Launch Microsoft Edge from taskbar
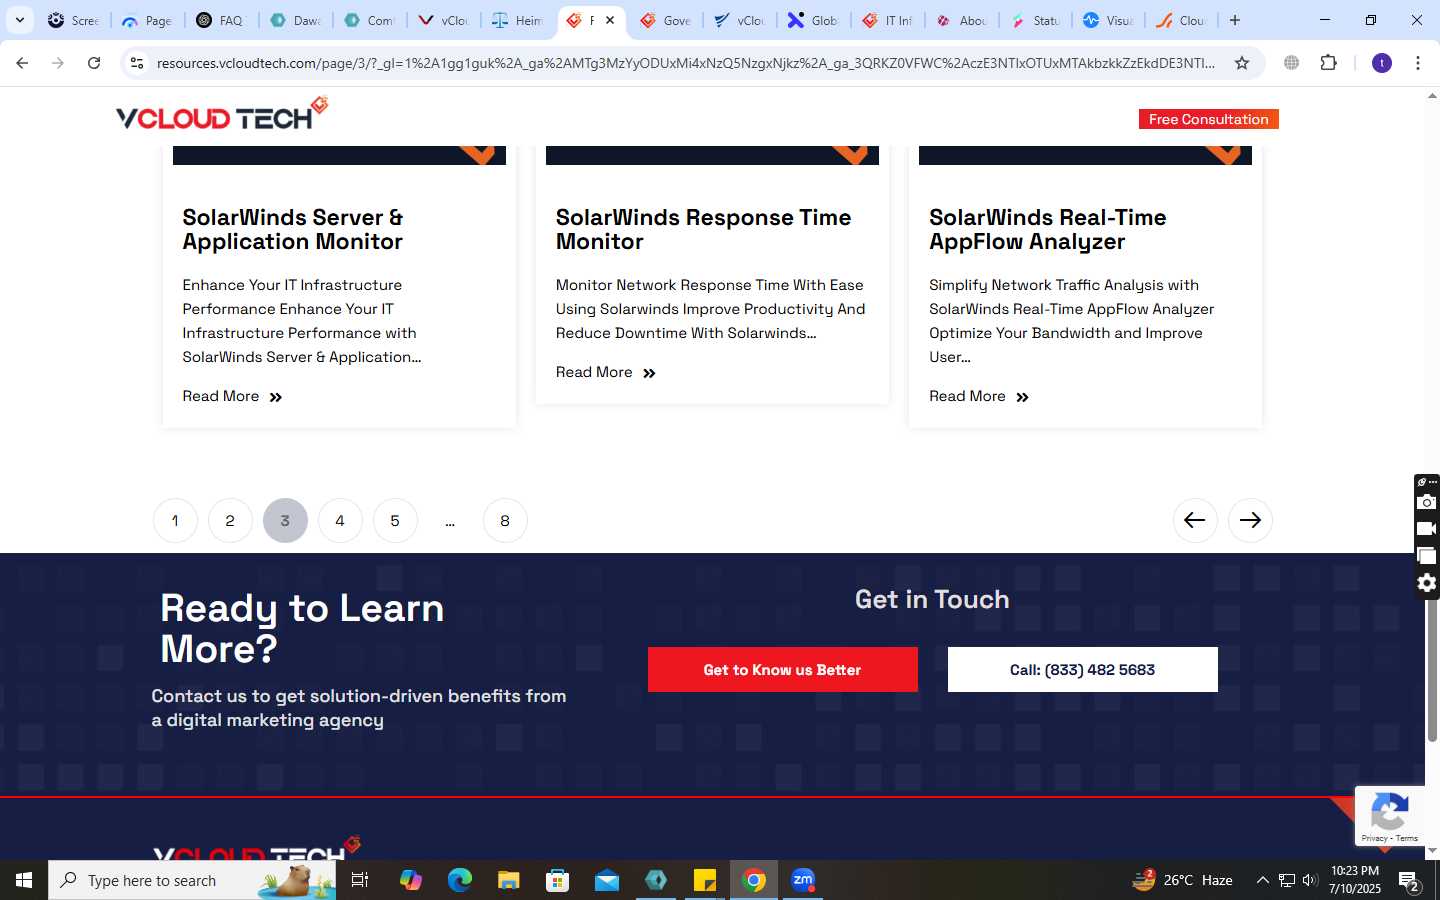The width and height of the screenshot is (1440, 900). tap(460, 880)
